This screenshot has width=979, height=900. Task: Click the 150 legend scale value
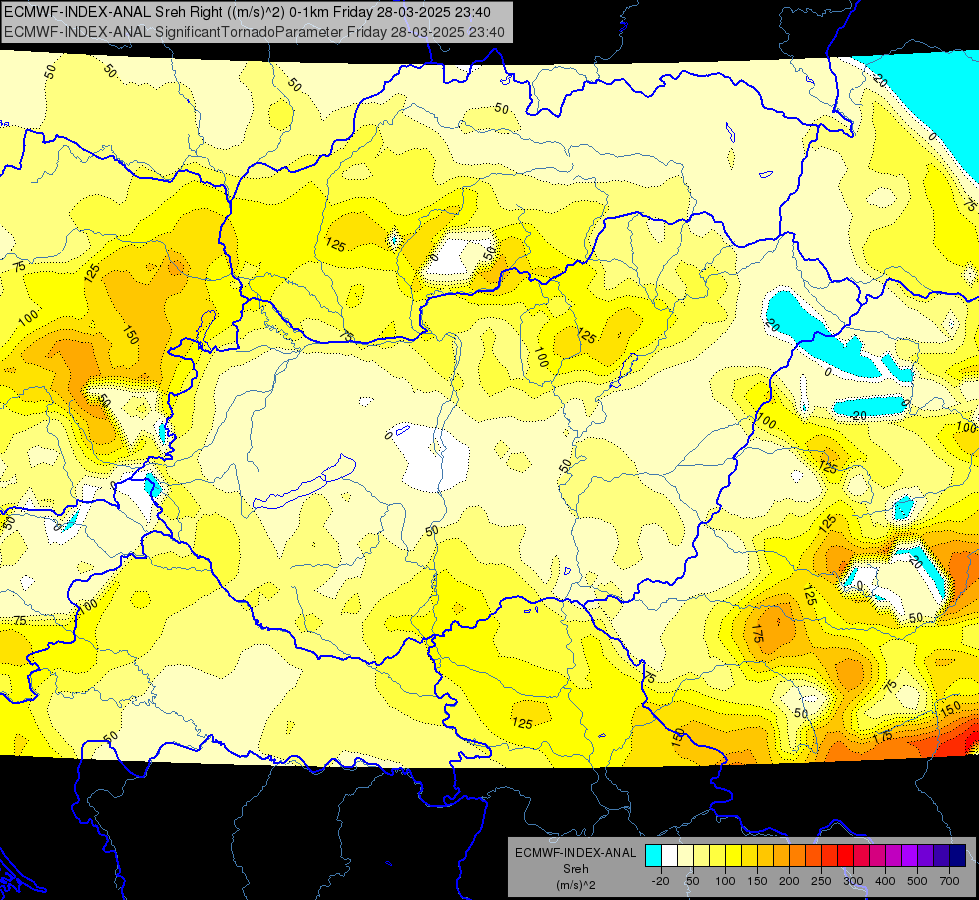tap(757, 881)
